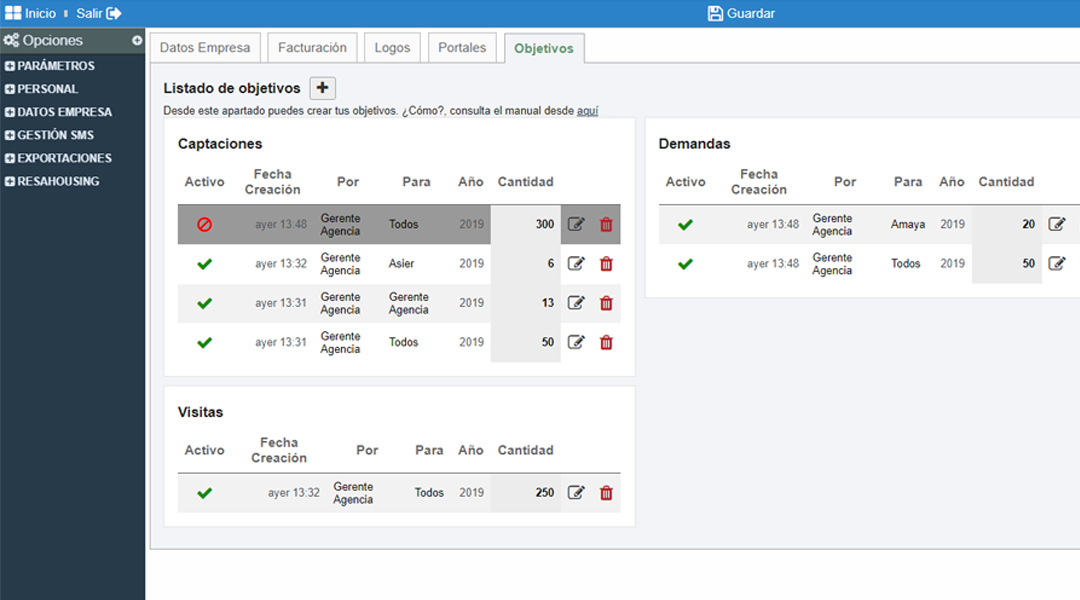The image size is (1080, 600).
Task: Expand the PARÁMETROS sidebar section
Action: 50,66
